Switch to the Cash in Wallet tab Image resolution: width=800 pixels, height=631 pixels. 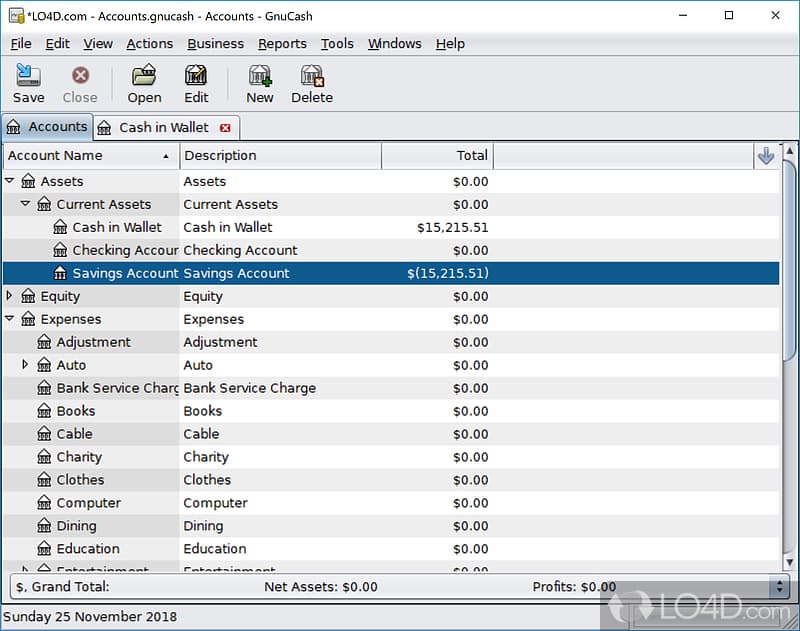pos(165,127)
